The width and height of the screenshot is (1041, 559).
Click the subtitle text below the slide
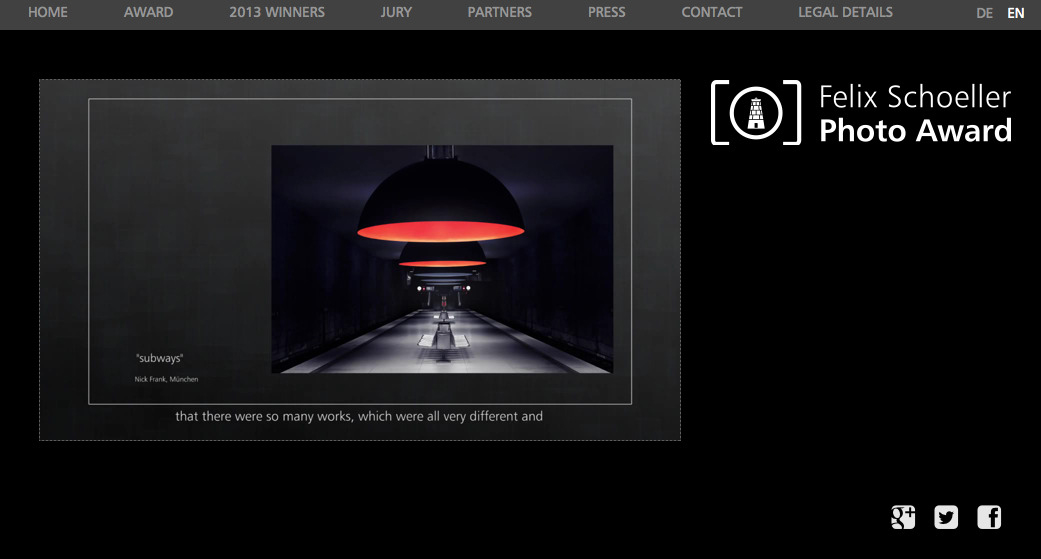[359, 416]
